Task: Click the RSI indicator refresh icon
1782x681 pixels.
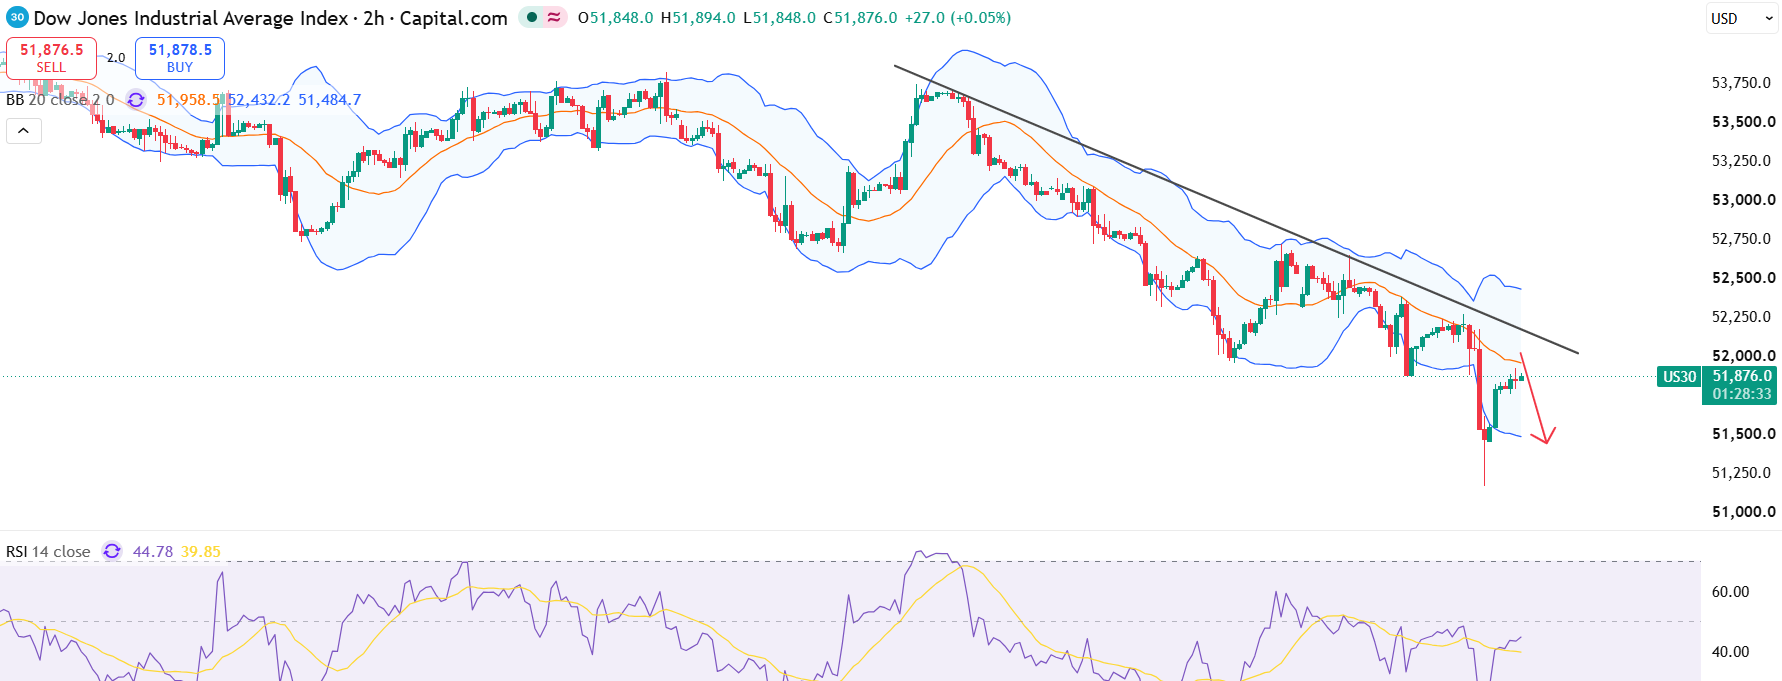Action: click(112, 551)
